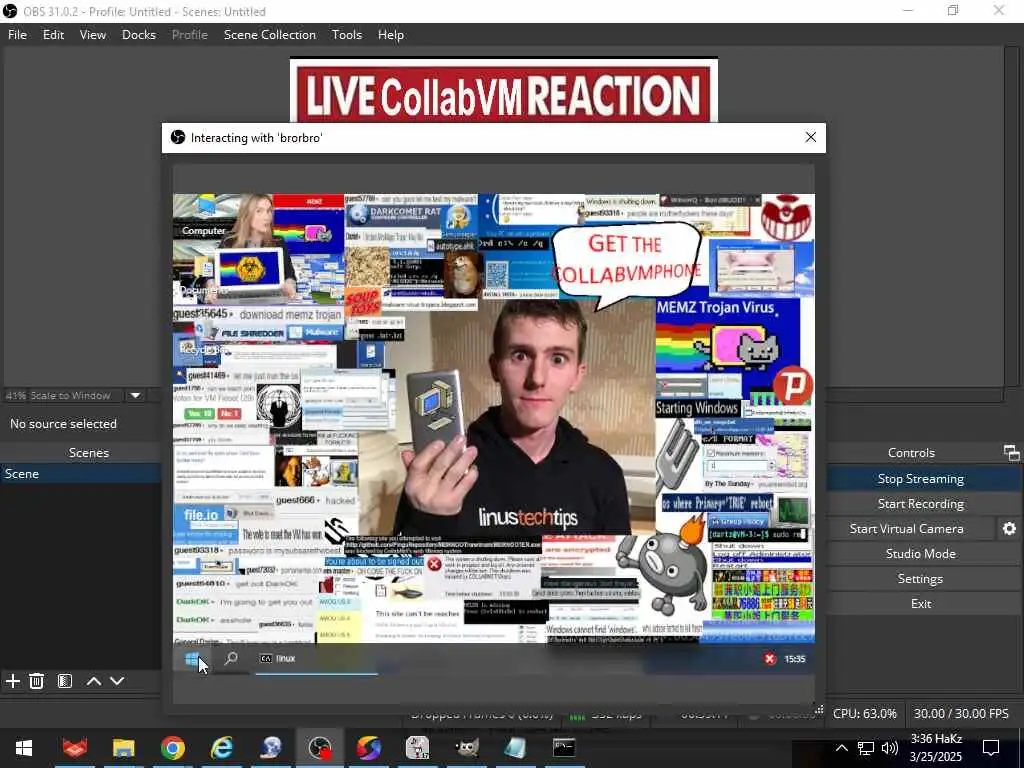This screenshot has width=1024, height=768.
Task: Open the View menu
Action: click(x=93, y=35)
